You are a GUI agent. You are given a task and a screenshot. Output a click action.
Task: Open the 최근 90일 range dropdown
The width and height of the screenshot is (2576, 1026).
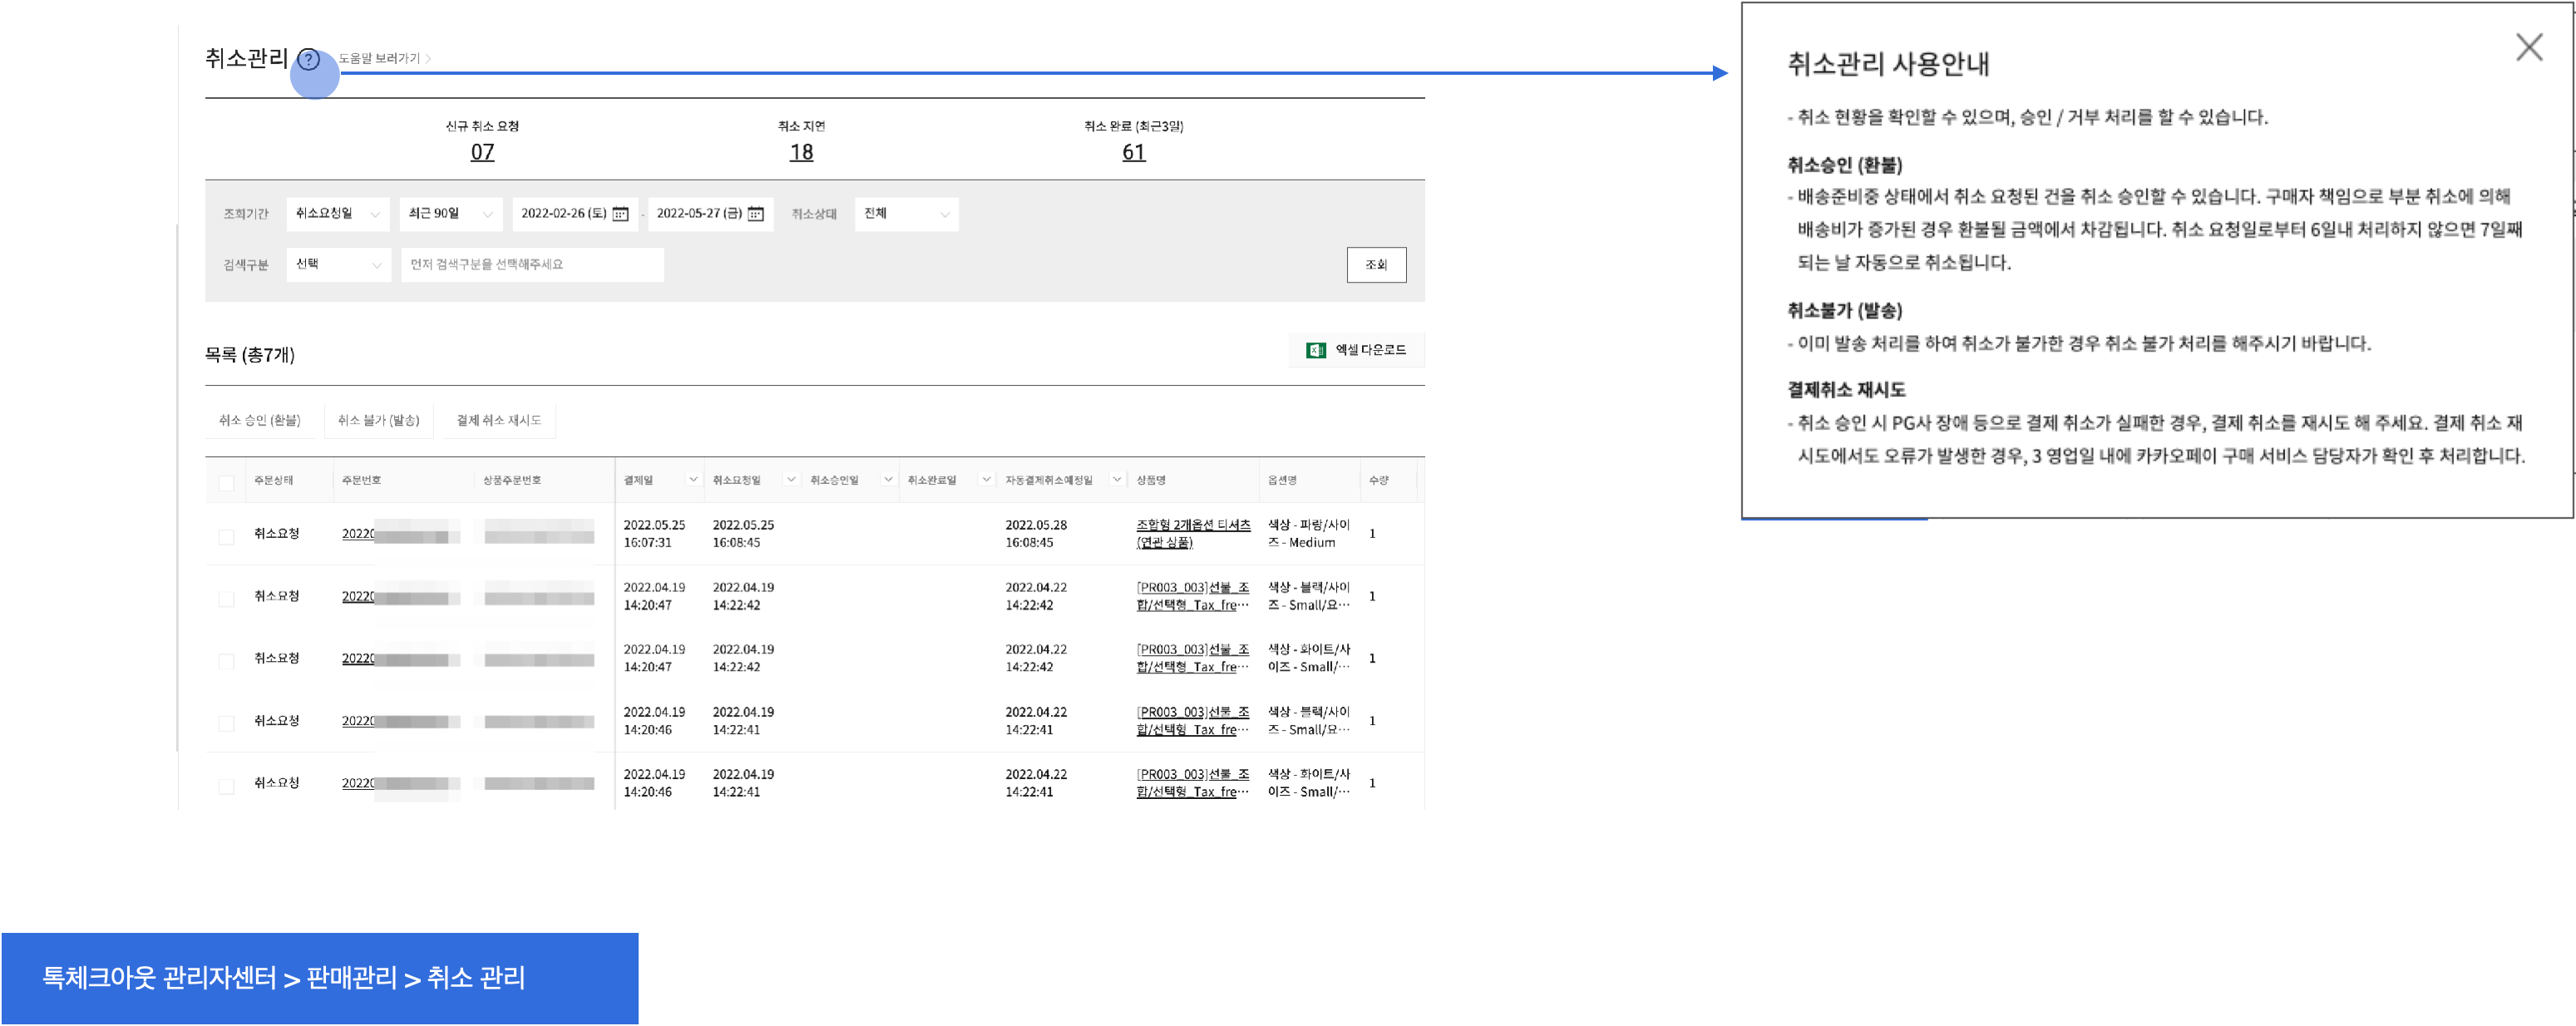(450, 214)
